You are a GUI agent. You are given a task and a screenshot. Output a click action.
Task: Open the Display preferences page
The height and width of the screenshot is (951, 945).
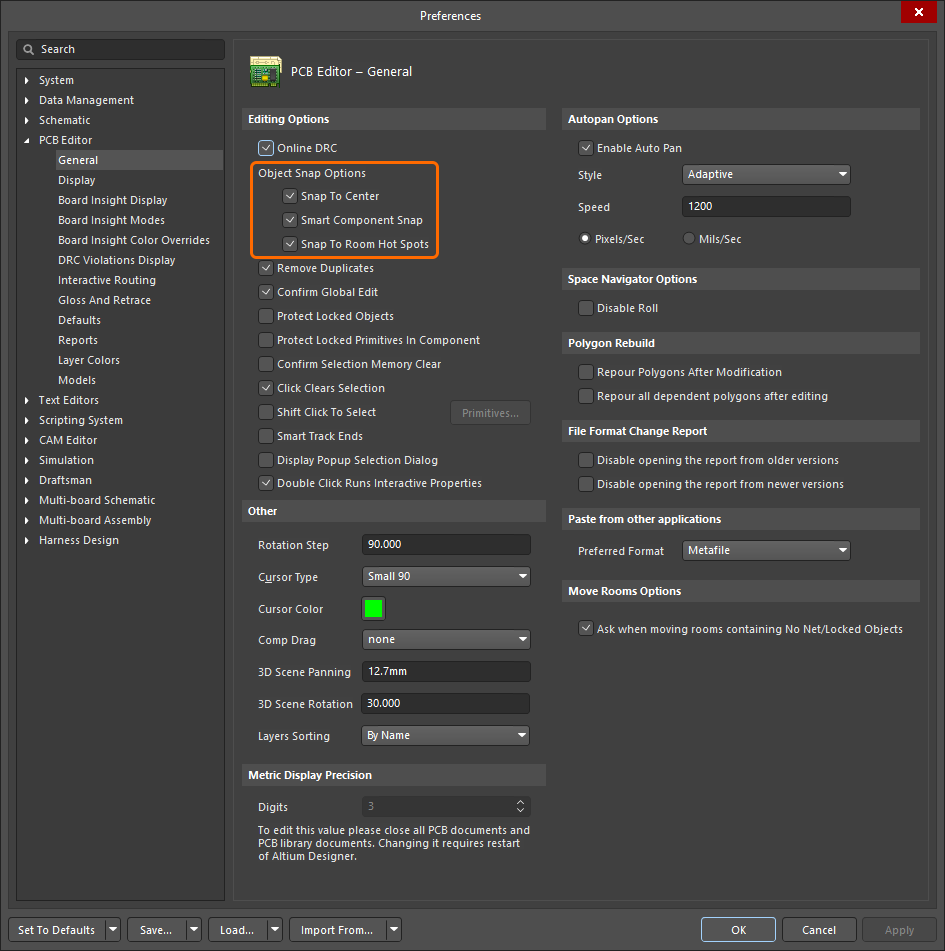click(x=76, y=180)
